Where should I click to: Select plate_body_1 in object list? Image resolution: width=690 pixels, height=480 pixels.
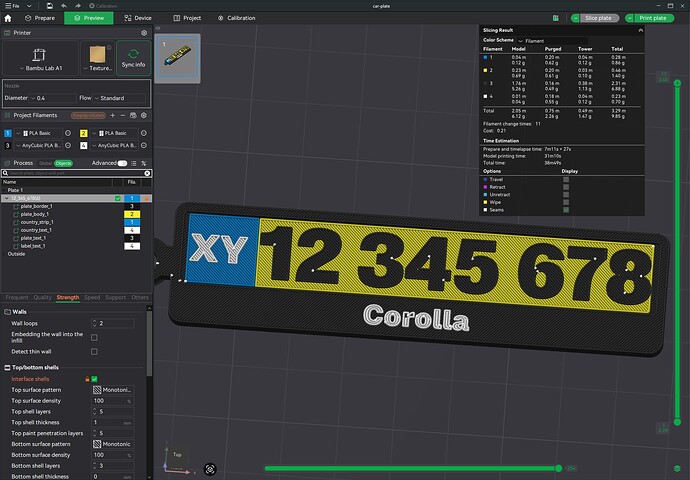pos(34,214)
